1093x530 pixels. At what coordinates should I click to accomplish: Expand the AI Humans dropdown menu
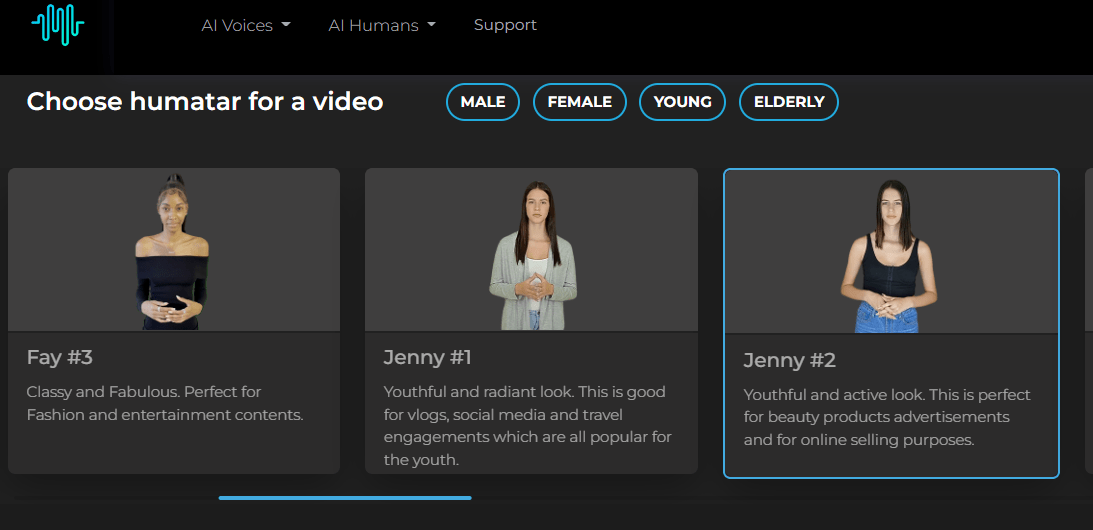[x=382, y=25]
